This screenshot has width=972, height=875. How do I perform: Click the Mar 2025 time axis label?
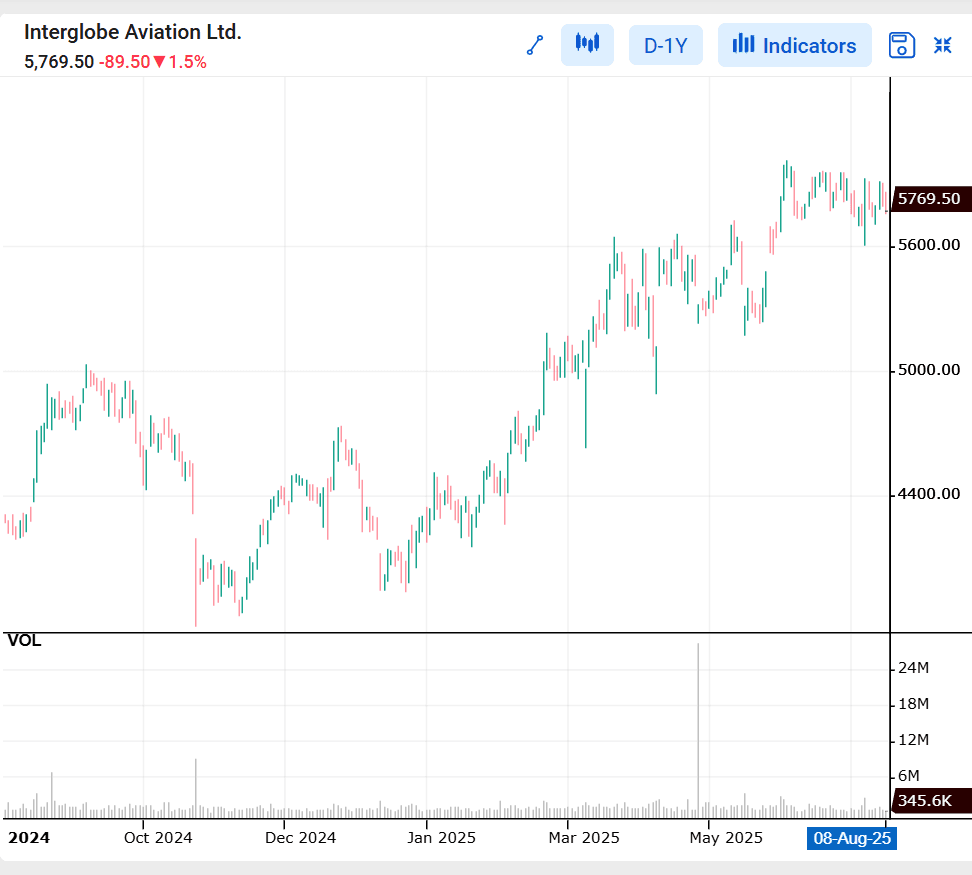tap(584, 838)
